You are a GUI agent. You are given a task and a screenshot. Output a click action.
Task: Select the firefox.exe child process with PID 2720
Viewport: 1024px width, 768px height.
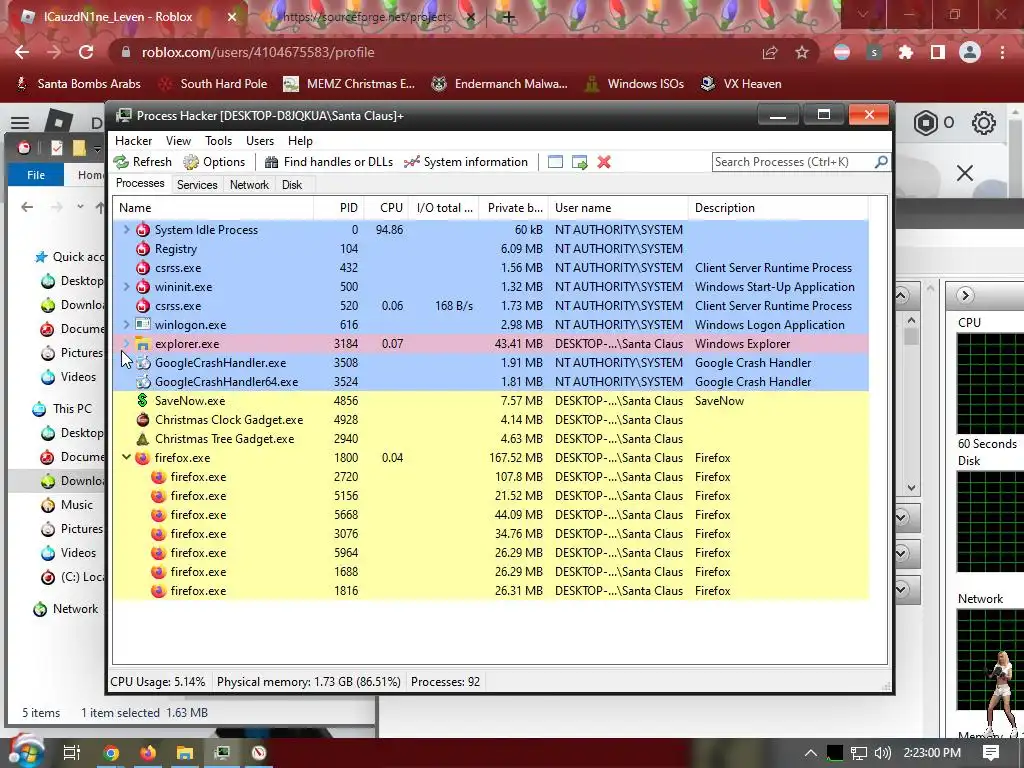tap(490, 477)
